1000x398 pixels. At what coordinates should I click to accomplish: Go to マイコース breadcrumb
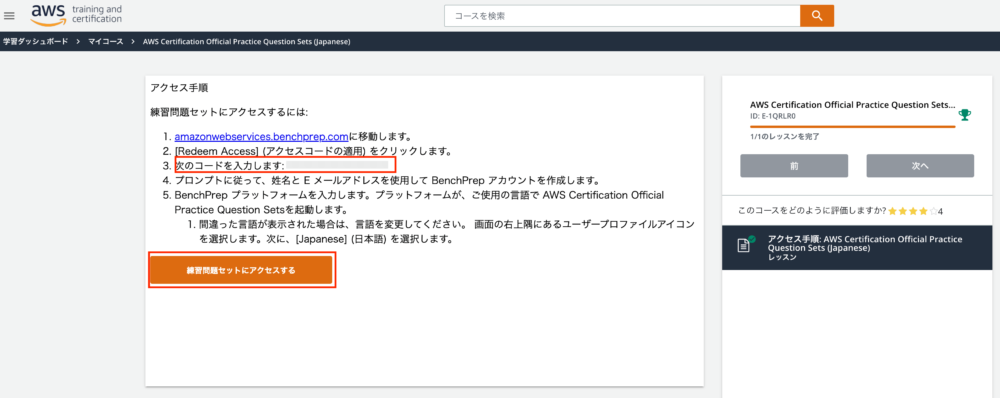pos(106,41)
